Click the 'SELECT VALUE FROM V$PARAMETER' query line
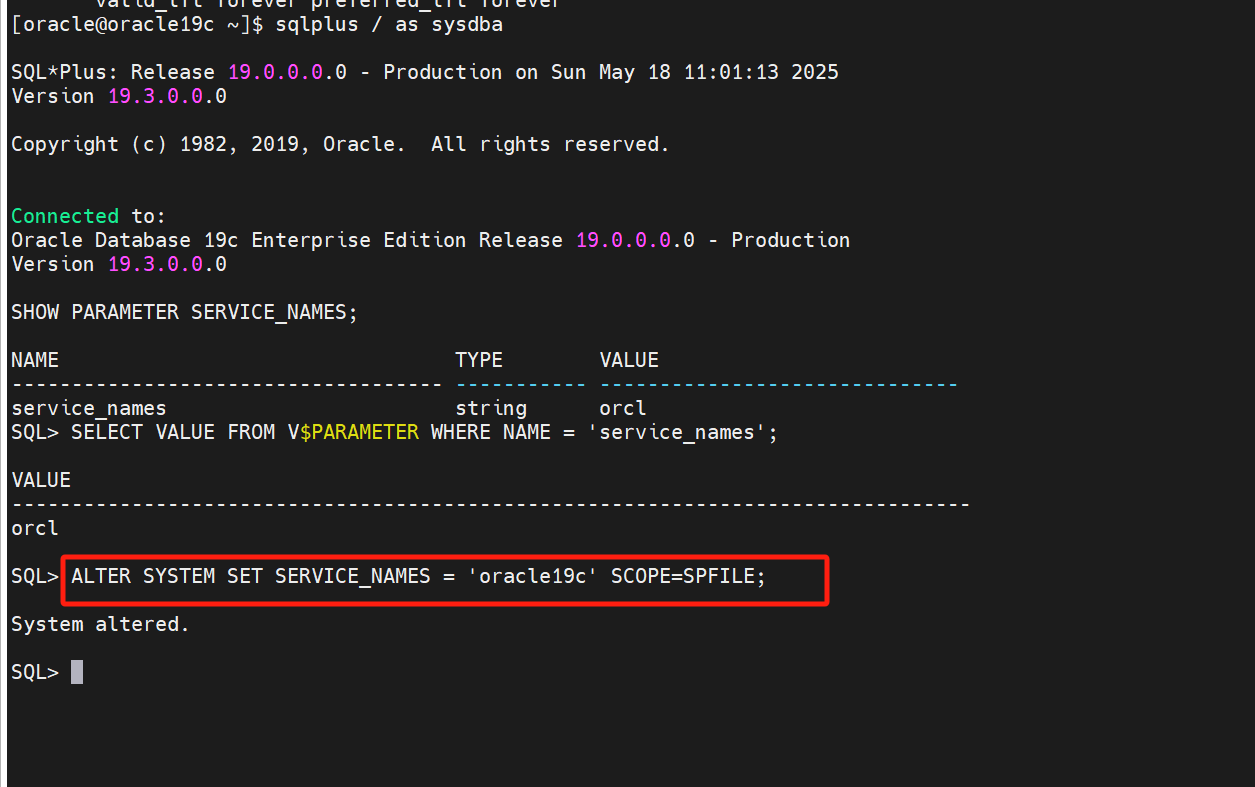Viewport: 1255px width, 787px height. pyautogui.click(x=425, y=432)
